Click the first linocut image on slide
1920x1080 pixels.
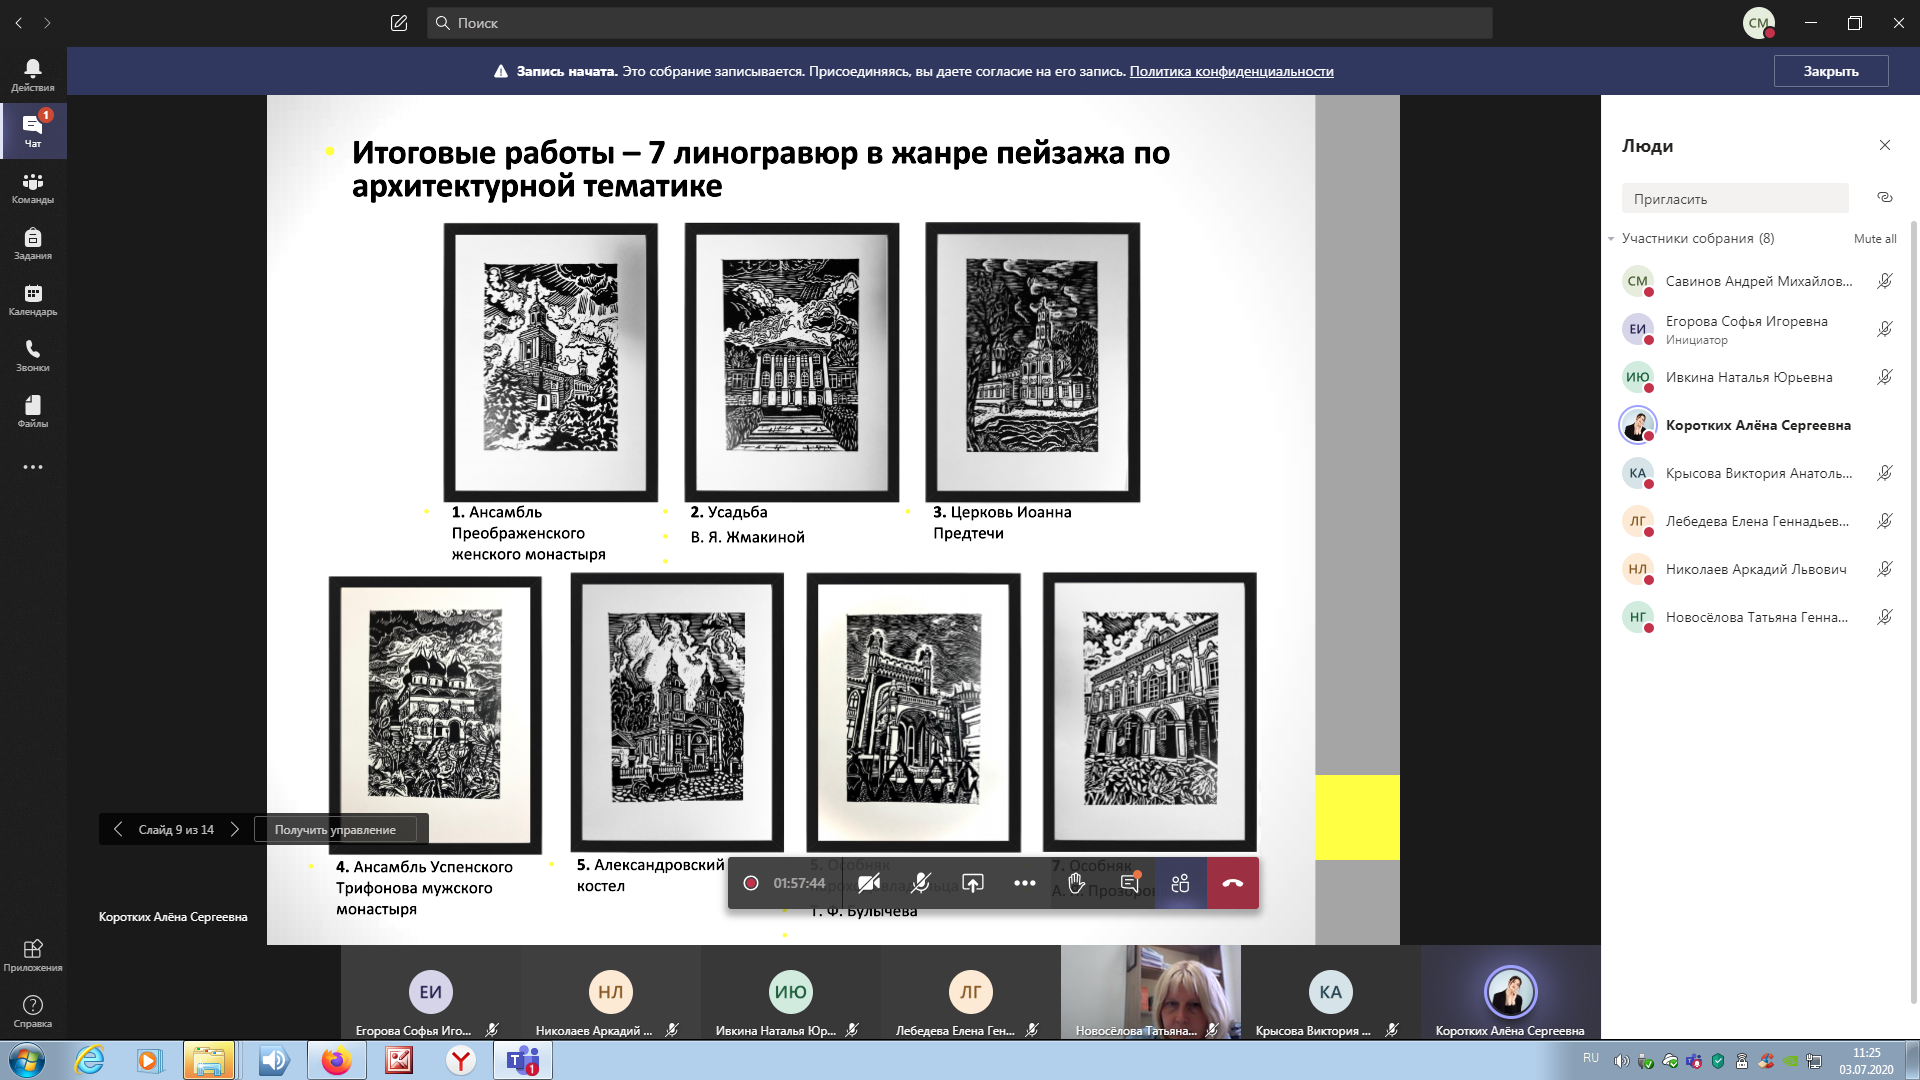click(551, 361)
